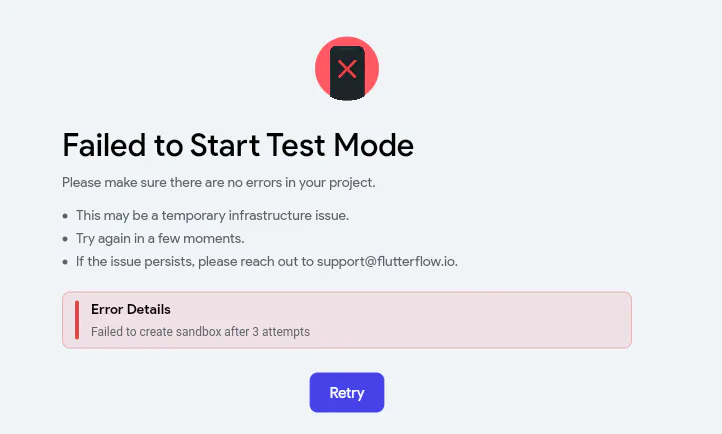Open the support@flutterflow.io email address
Viewport: 722px width, 434px height.
387,261
